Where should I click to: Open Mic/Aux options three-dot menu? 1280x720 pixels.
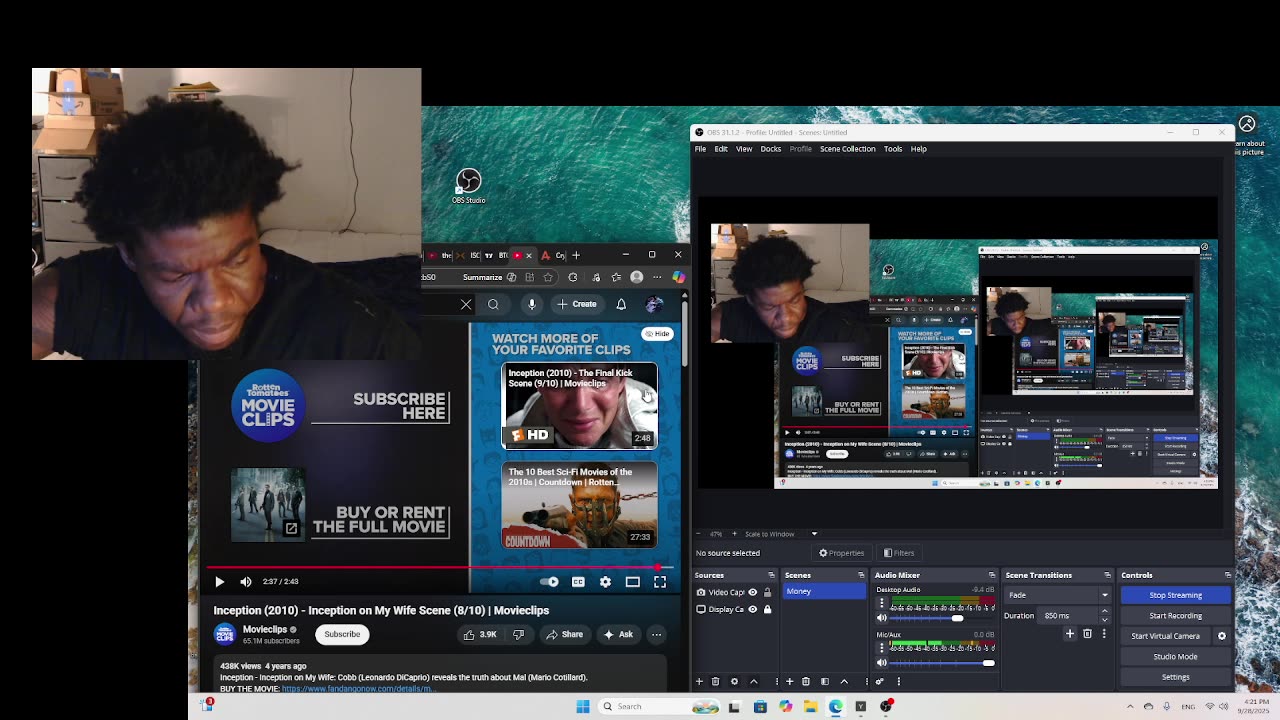point(881,648)
